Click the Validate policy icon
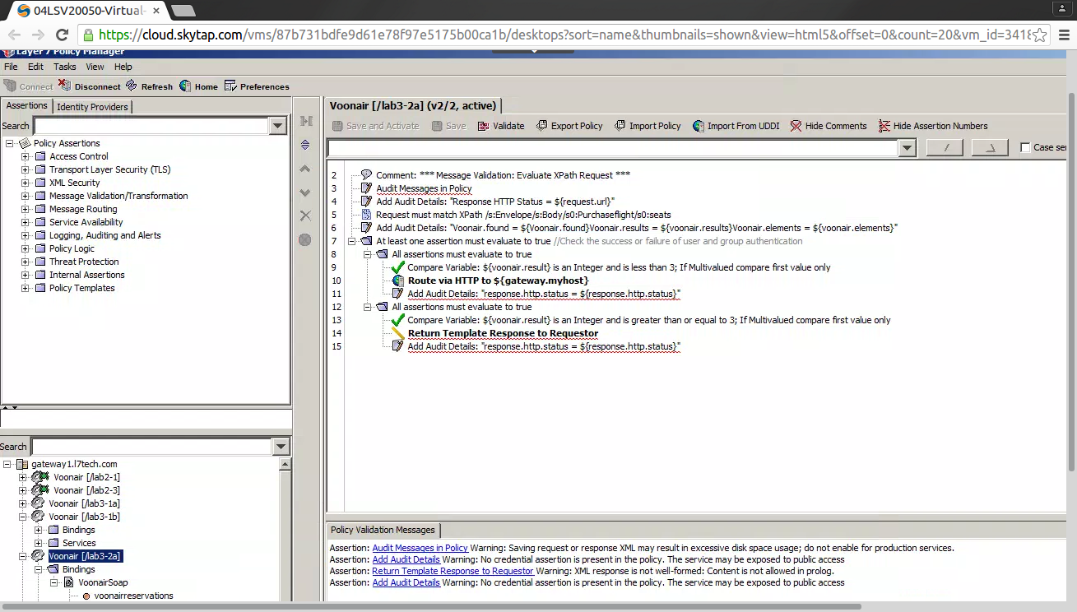The width and height of the screenshot is (1077, 612). pyautogui.click(x=483, y=126)
